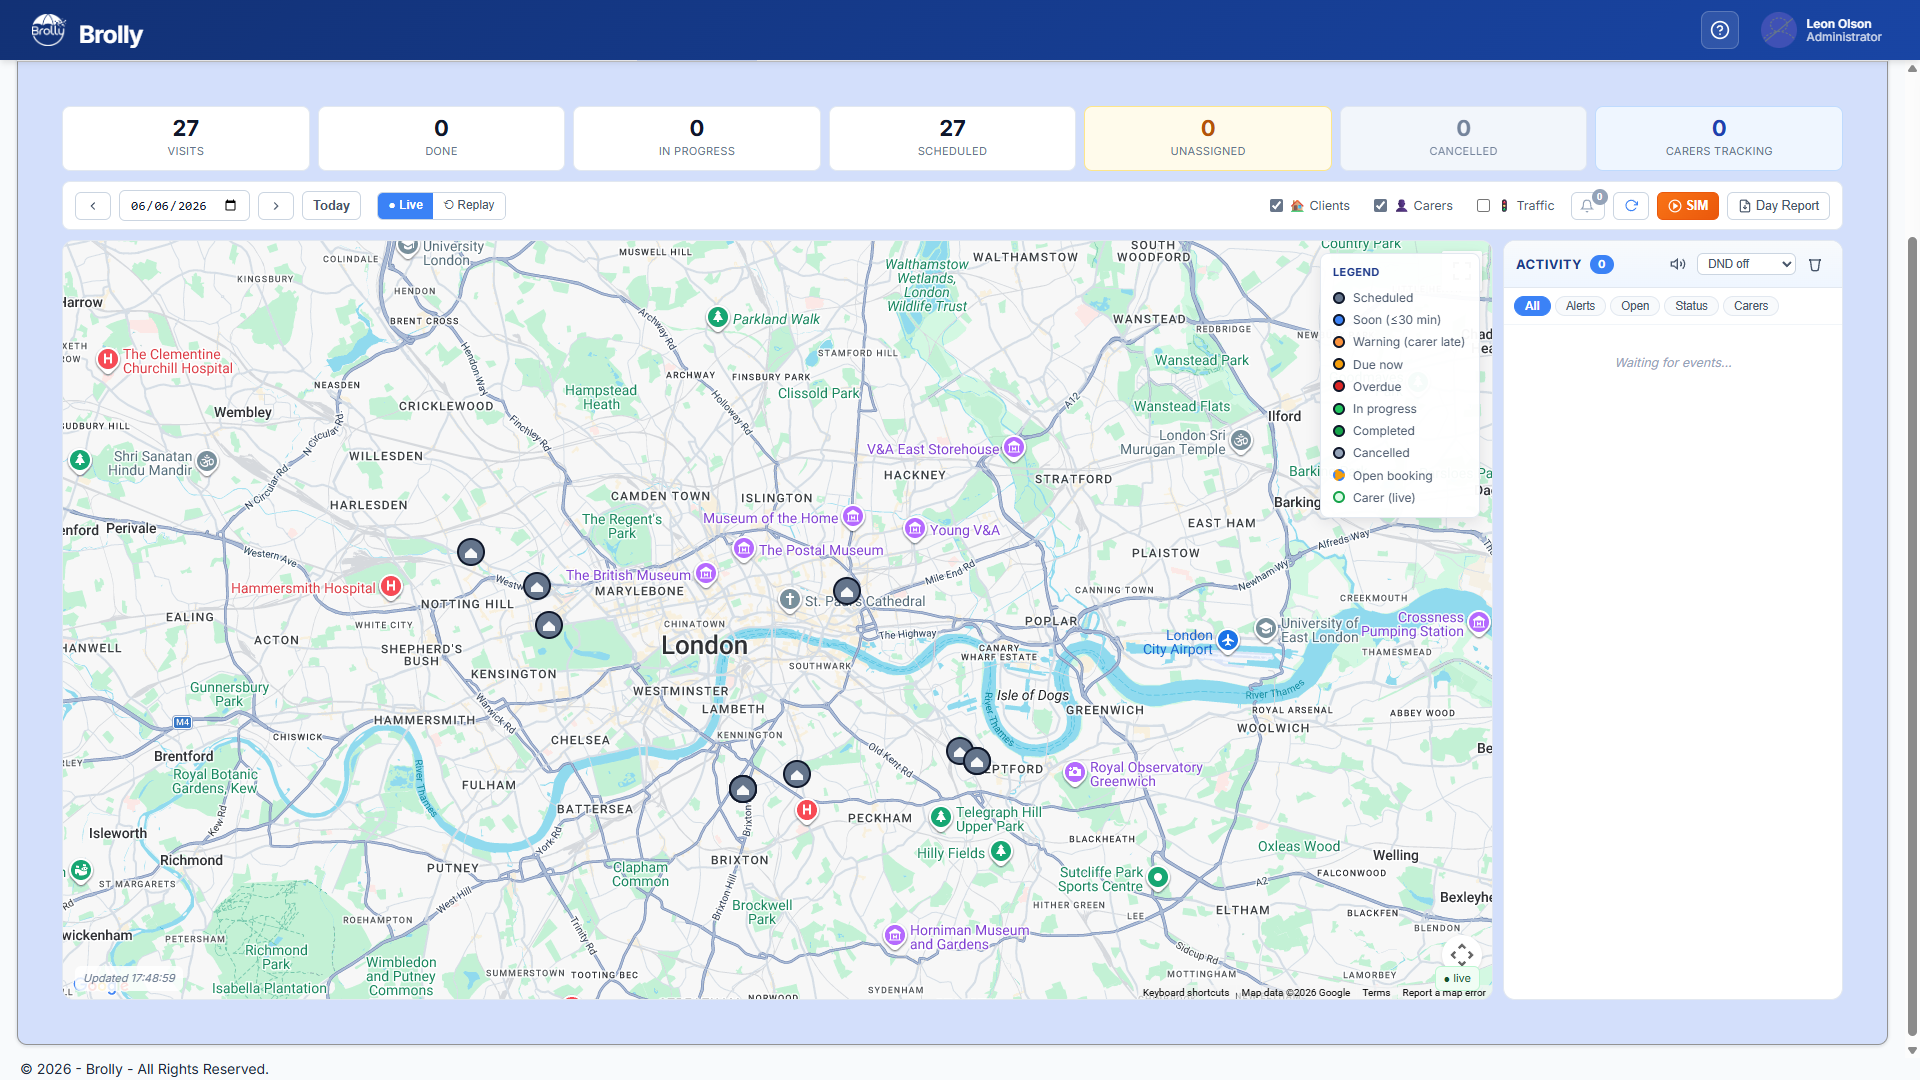Click the date input 06/06/2026
This screenshot has width=1920, height=1080.
point(184,206)
